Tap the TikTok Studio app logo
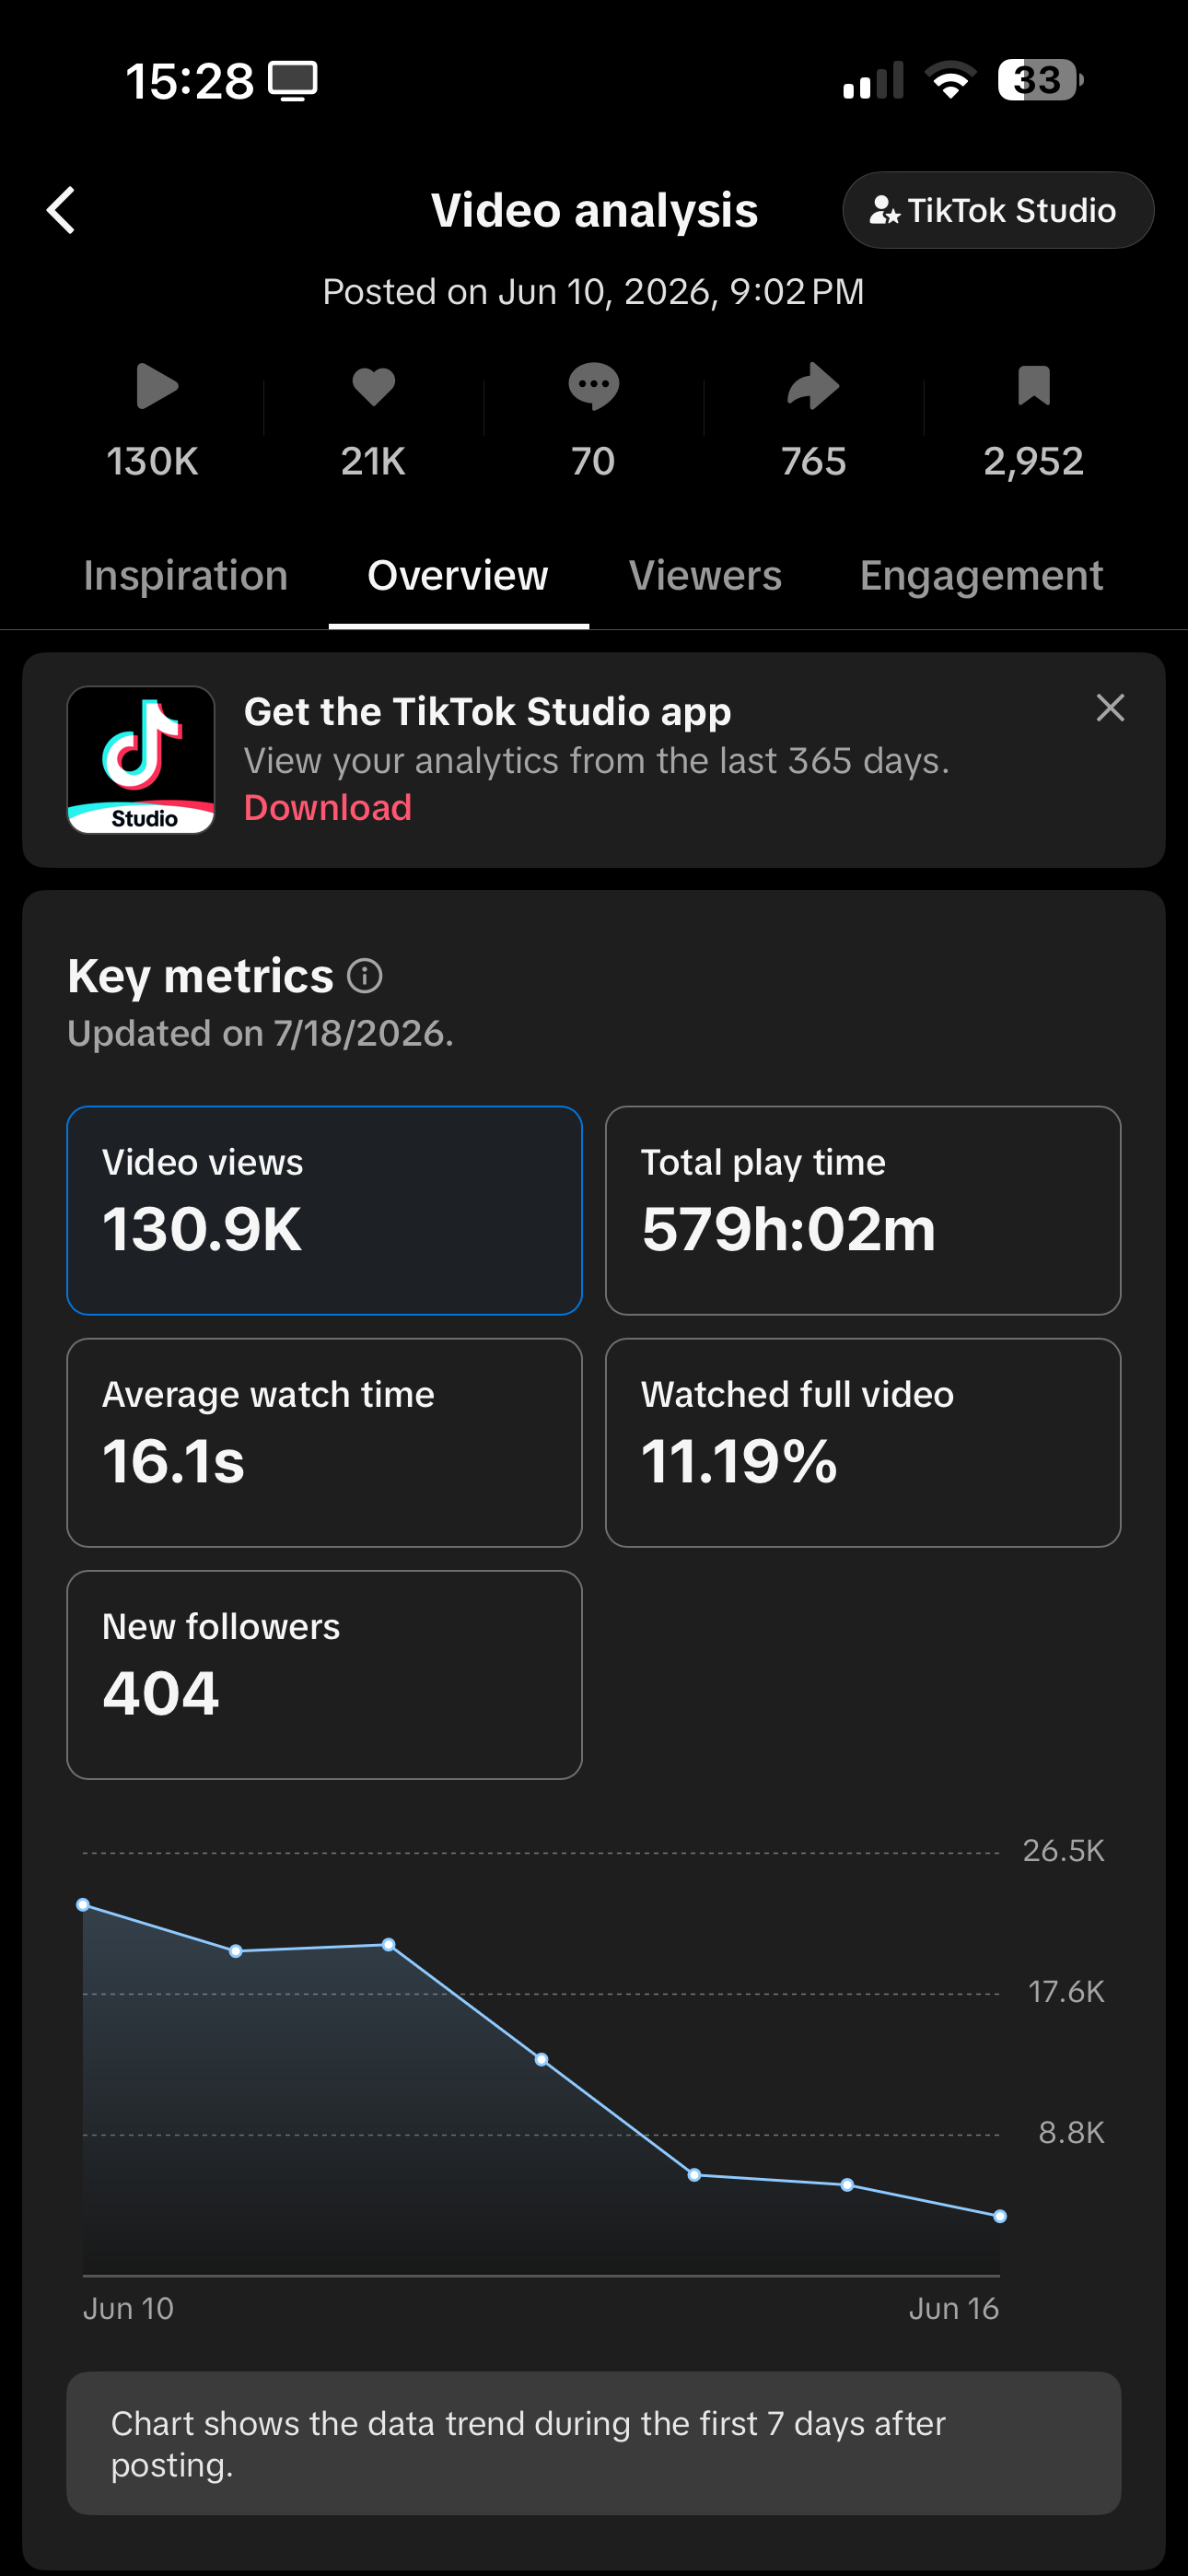 (141, 760)
